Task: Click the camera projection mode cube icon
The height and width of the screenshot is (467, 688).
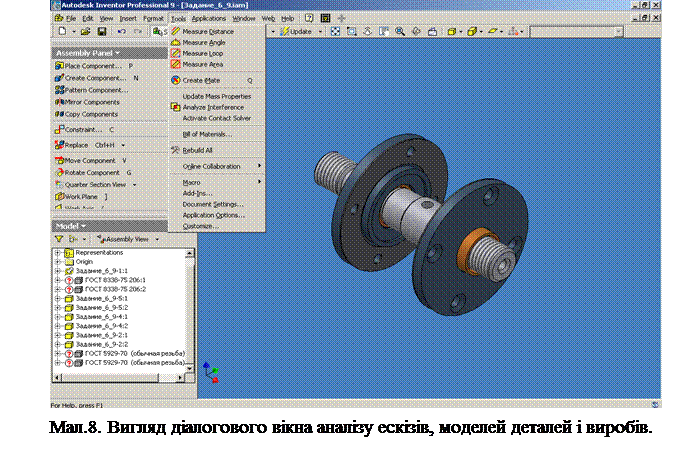Action: pyautogui.click(x=472, y=31)
